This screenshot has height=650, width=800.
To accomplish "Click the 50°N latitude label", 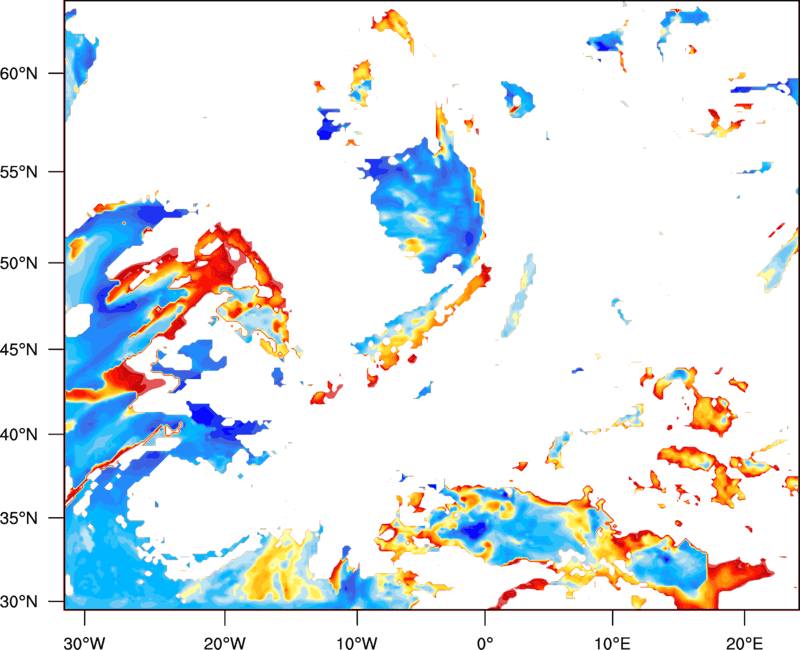I will click(x=19, y=263).
